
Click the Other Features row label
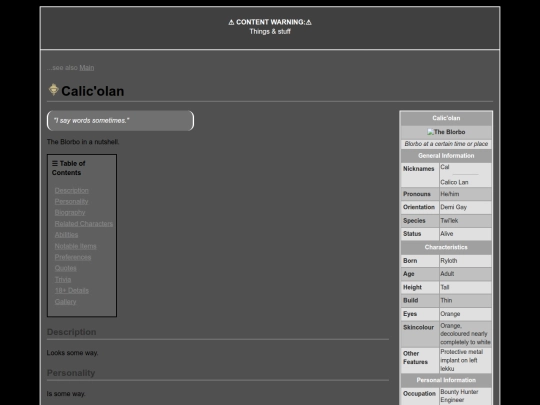tap(415, 358)
